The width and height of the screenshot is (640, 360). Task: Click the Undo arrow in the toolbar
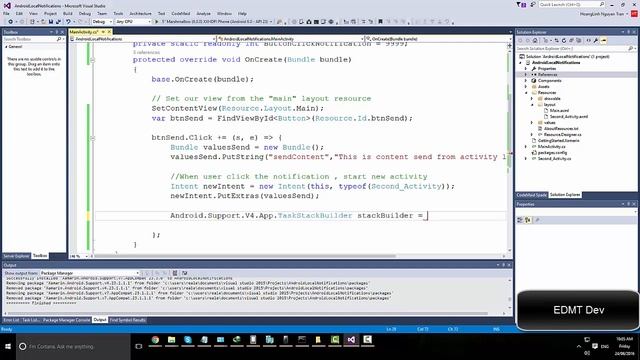[68, 22]
